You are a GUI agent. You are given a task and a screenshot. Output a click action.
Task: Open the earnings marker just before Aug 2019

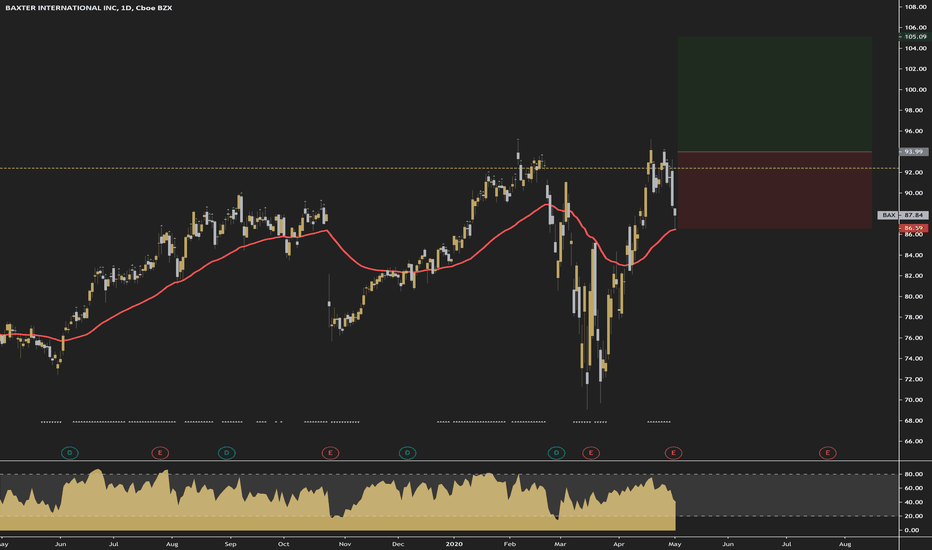(160, 453)
